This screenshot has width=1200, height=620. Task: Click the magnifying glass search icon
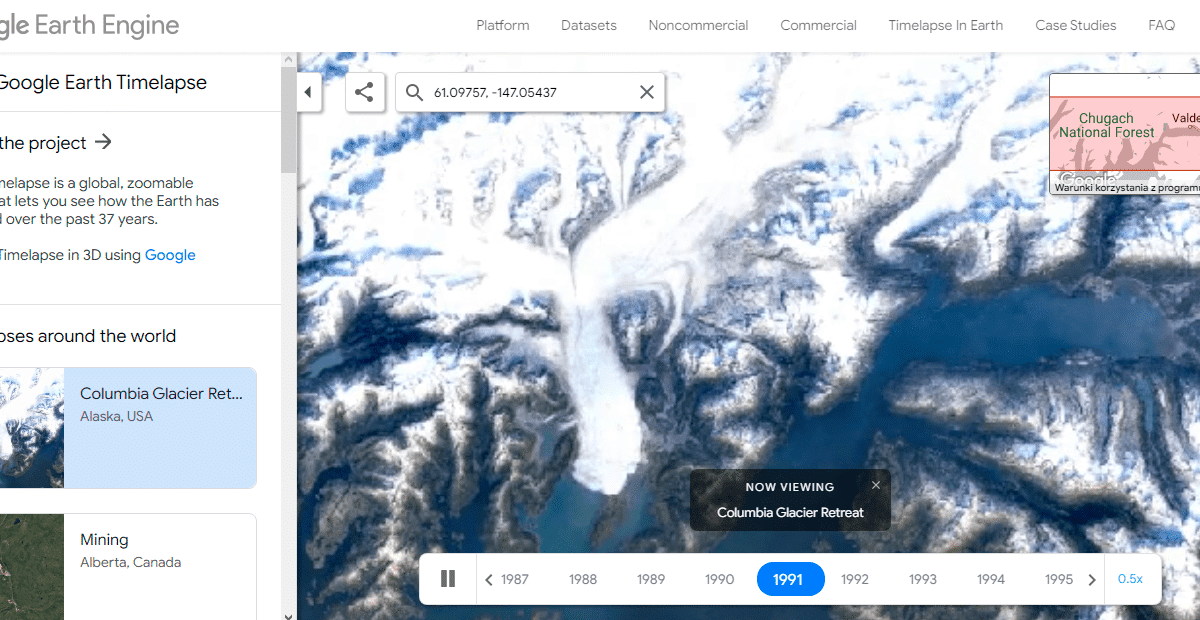[414, 91]
